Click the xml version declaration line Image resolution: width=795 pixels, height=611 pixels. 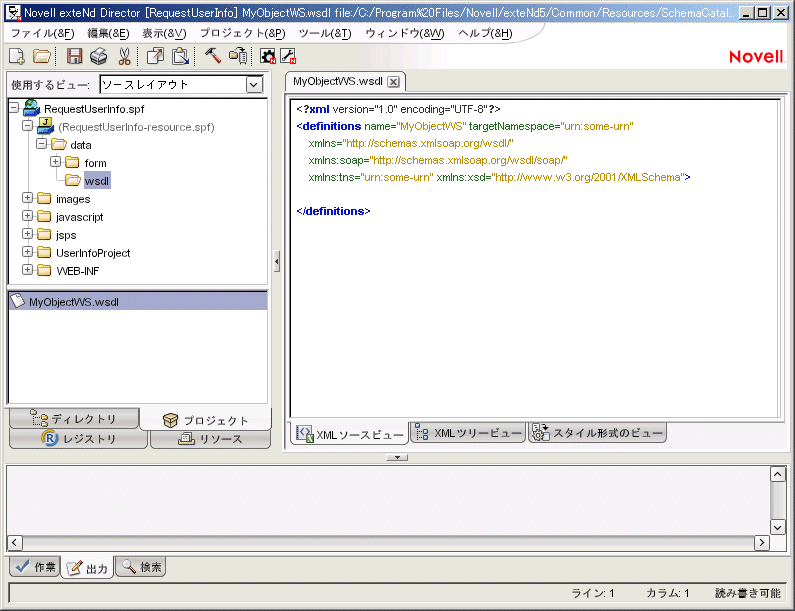tap(398, 109)
